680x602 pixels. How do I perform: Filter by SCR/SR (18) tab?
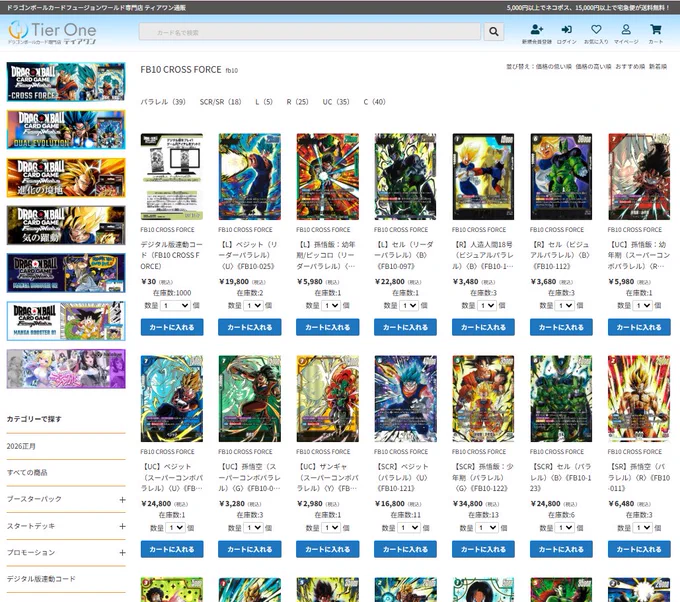(220, 102)
